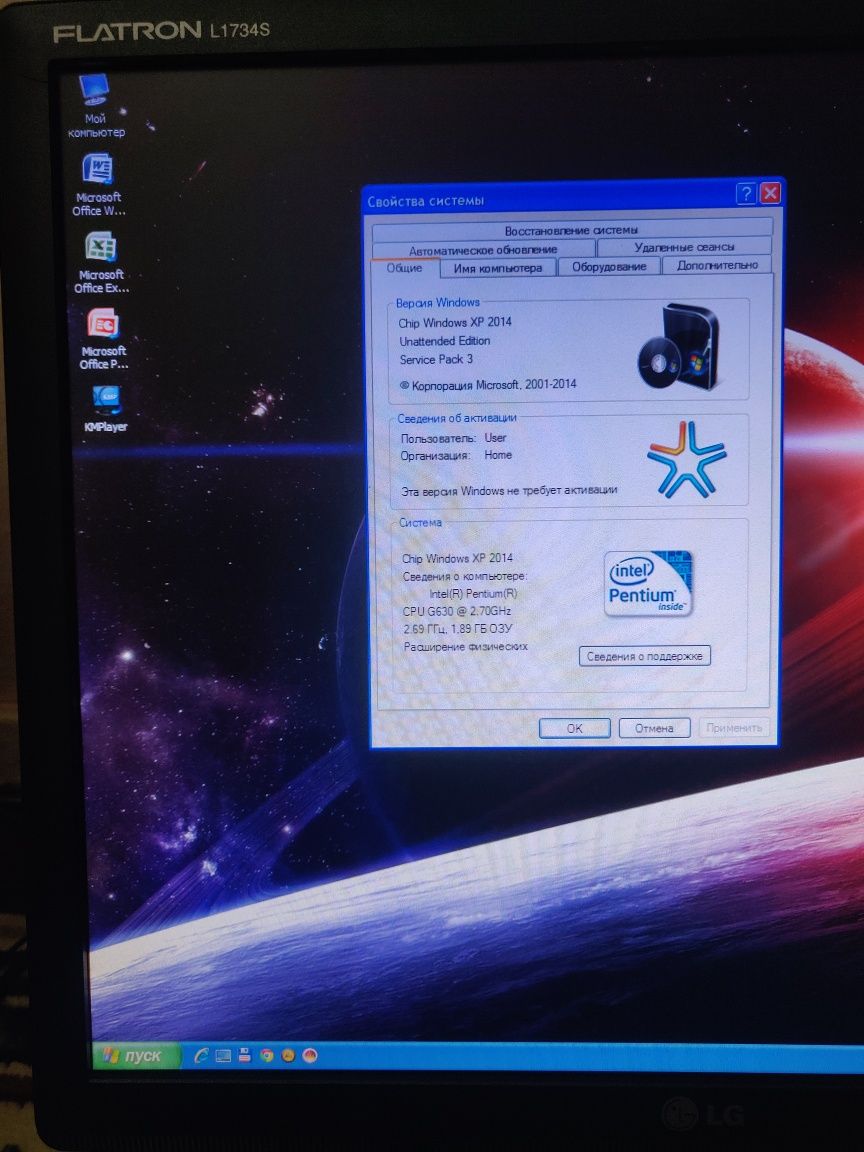Click the 'Пользователь: User' line

(453, 438)
